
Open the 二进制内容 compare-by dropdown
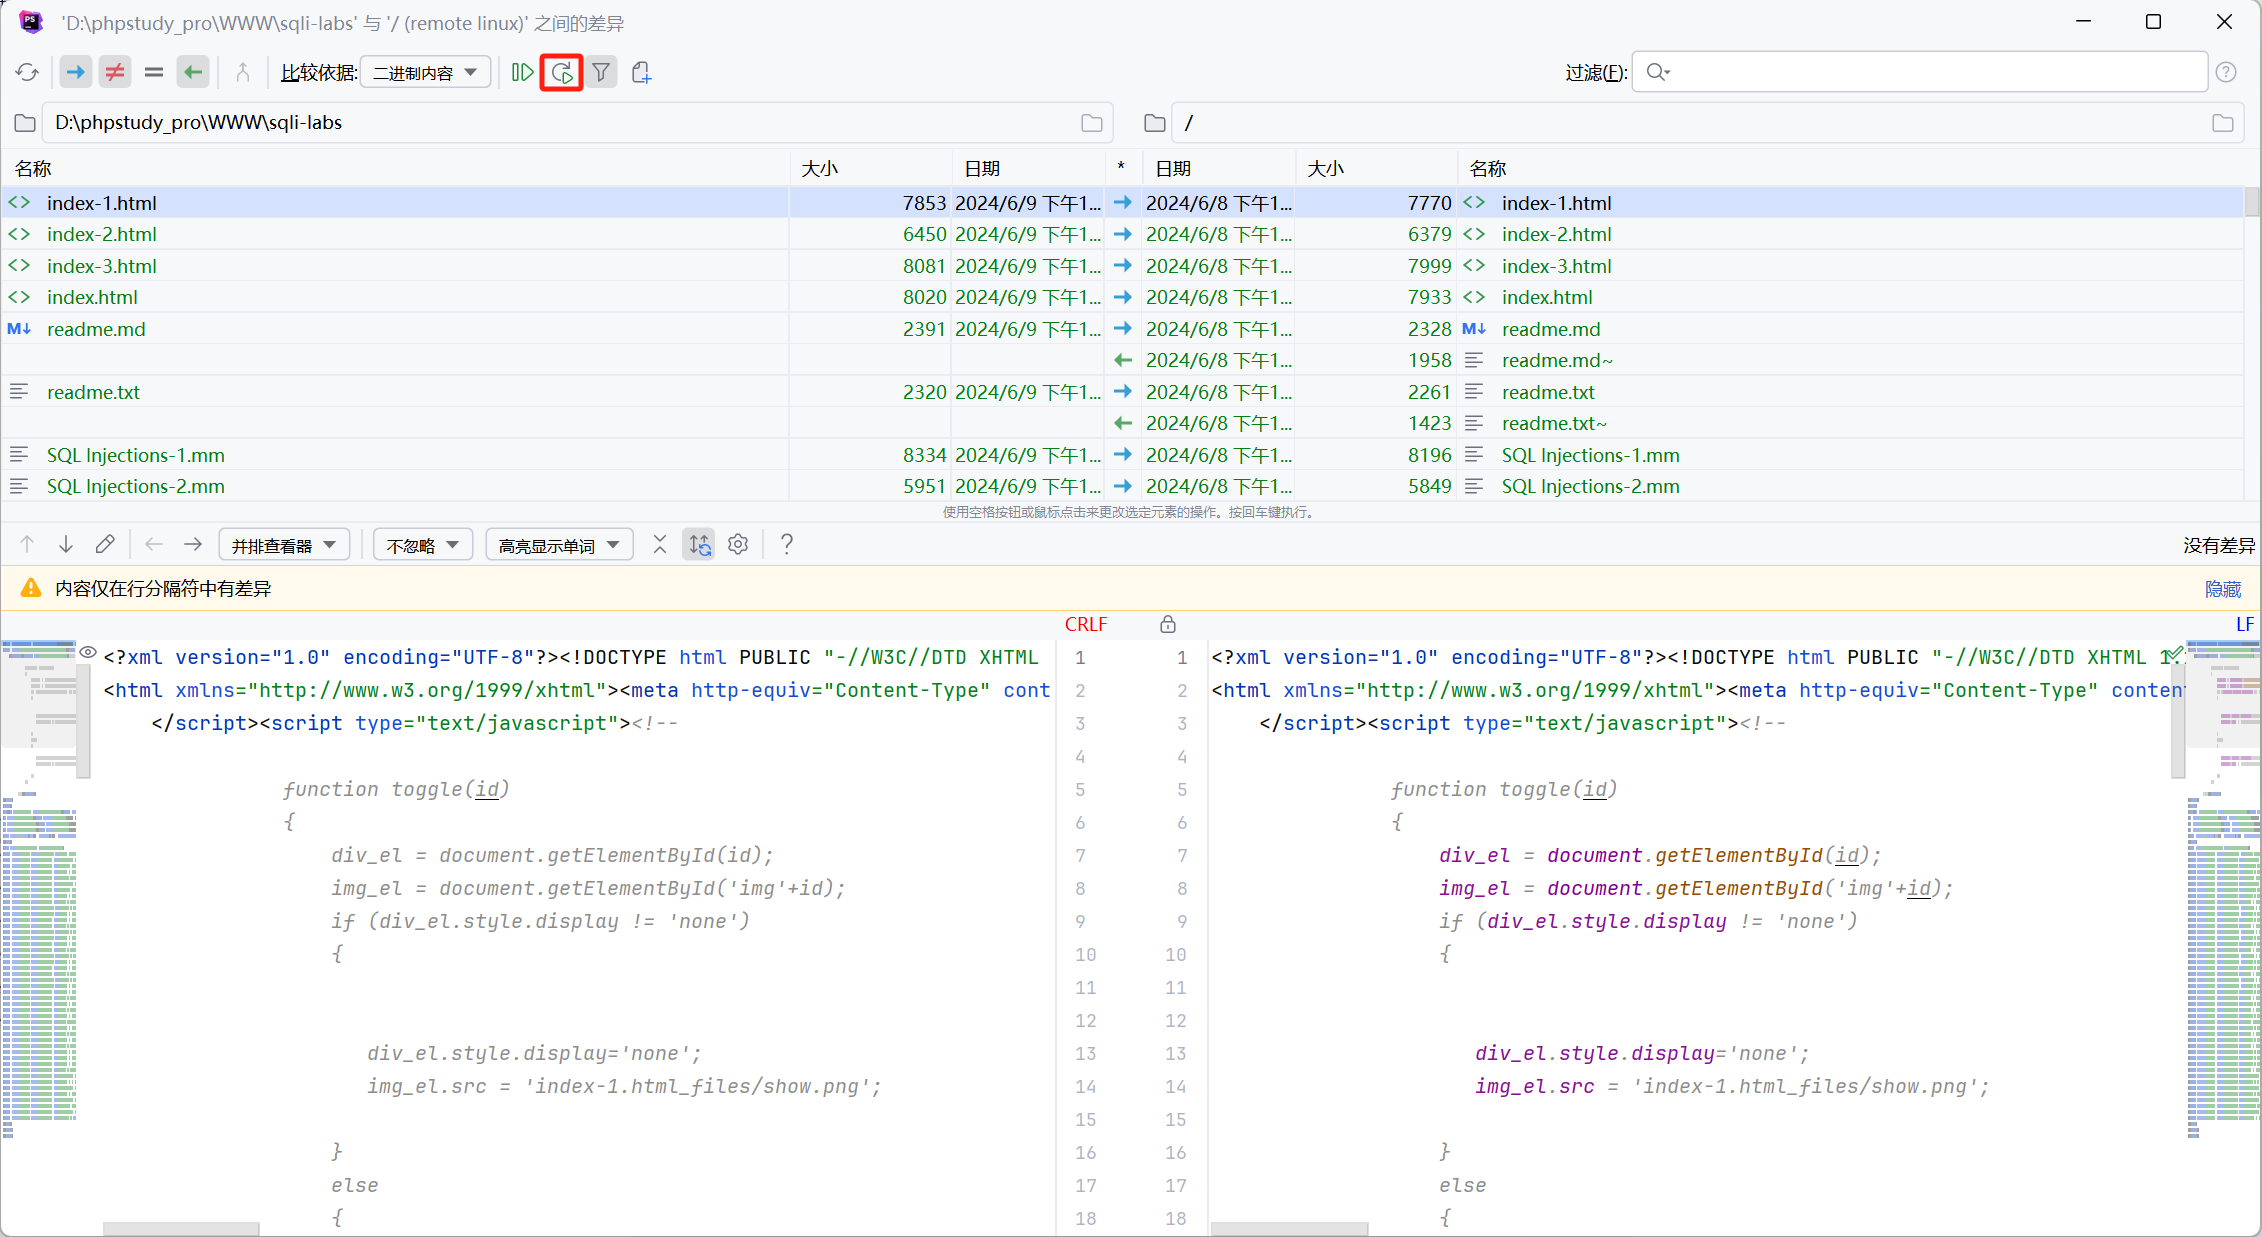tap(425, 72)
